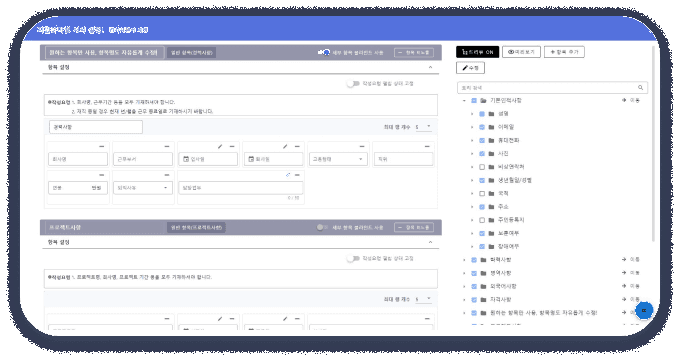Click the blue edit icon above 담당업무
680x360 pixels.
(x=288, y=175)
